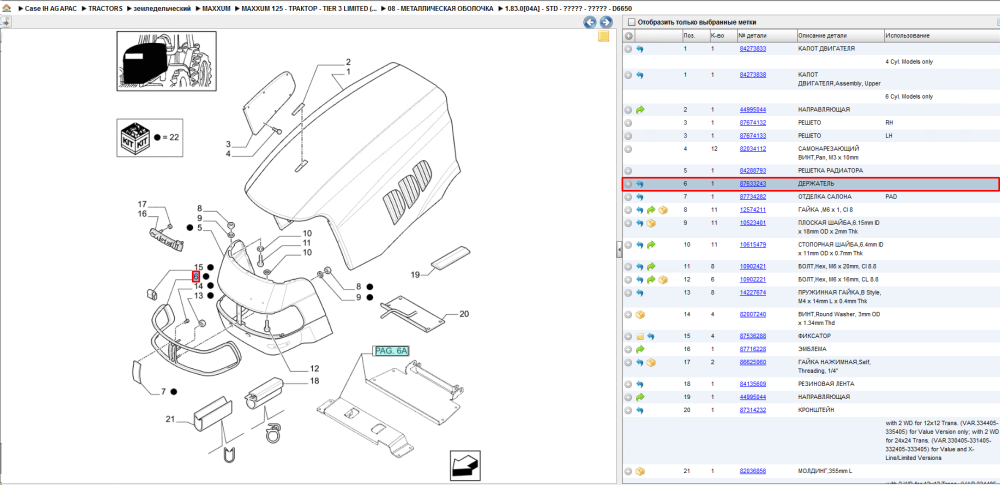
Task: Toggle mark circle in РЕШЕТКА РАДИАТОРА row
Action: 628,170
